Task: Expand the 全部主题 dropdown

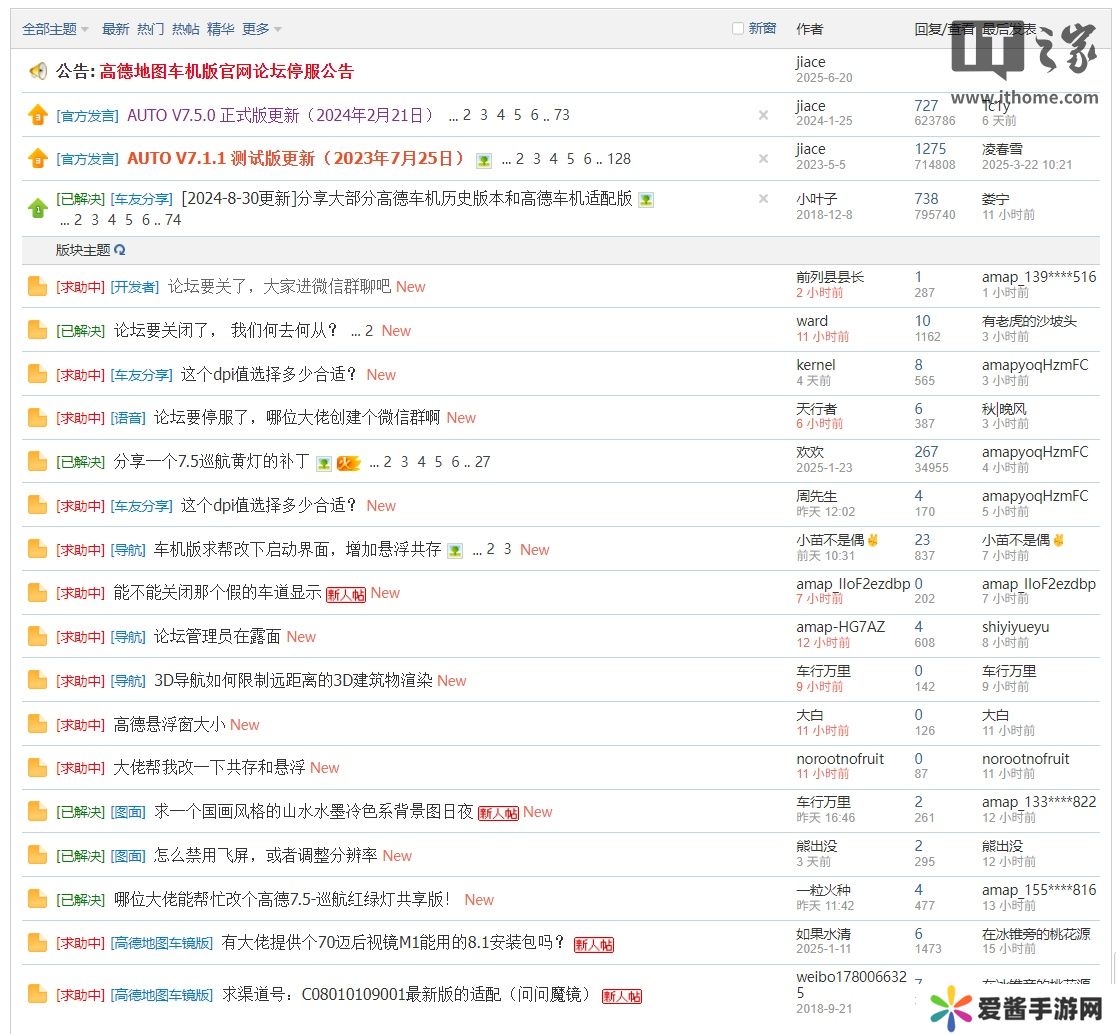Action: pos(55,29)
